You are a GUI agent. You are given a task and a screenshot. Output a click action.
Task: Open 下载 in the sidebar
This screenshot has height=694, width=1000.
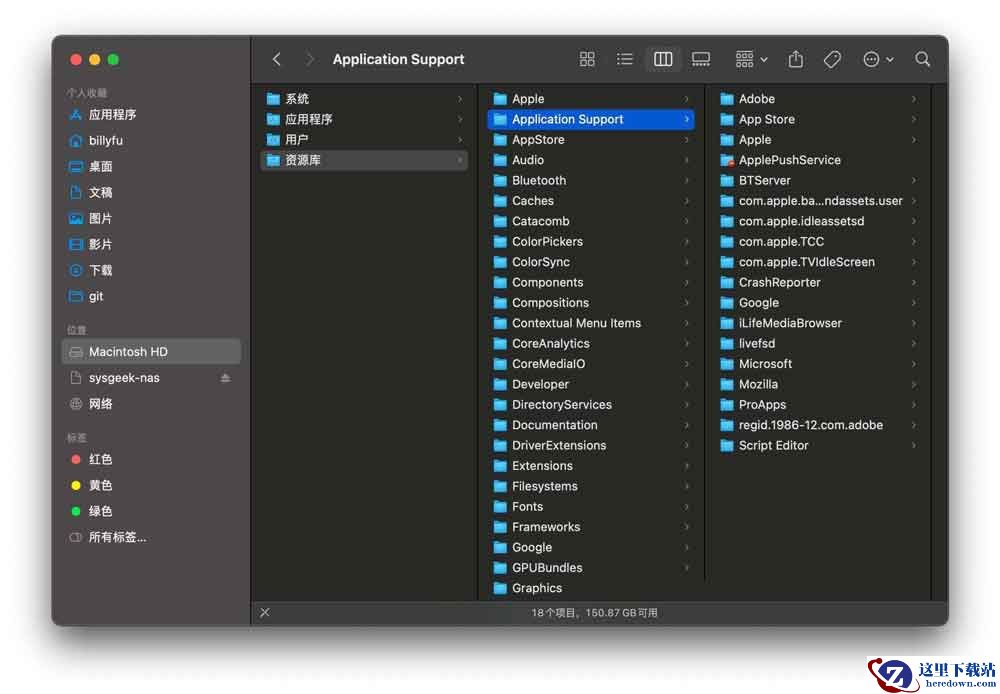pyautogui.click(x=151, y=270)
